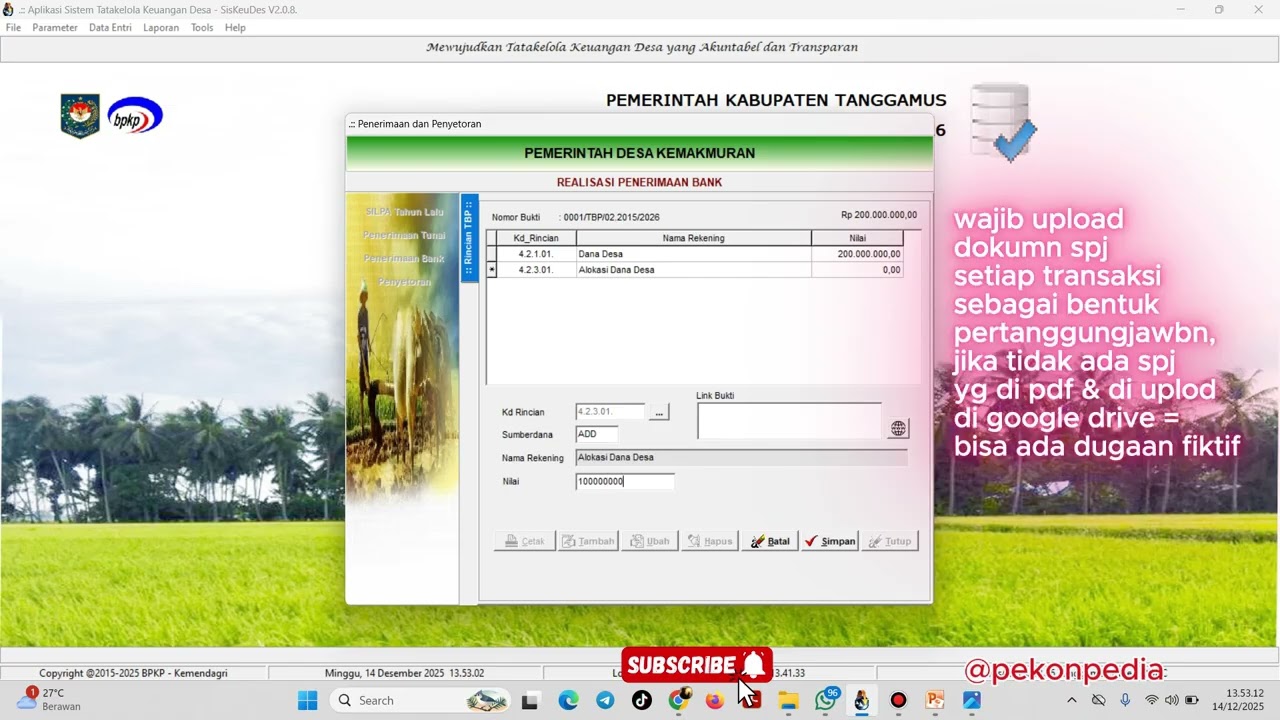Viewport: 1280px width, 720px height.
Task: Click the microphone tray icon
Action: point(1125,700)
